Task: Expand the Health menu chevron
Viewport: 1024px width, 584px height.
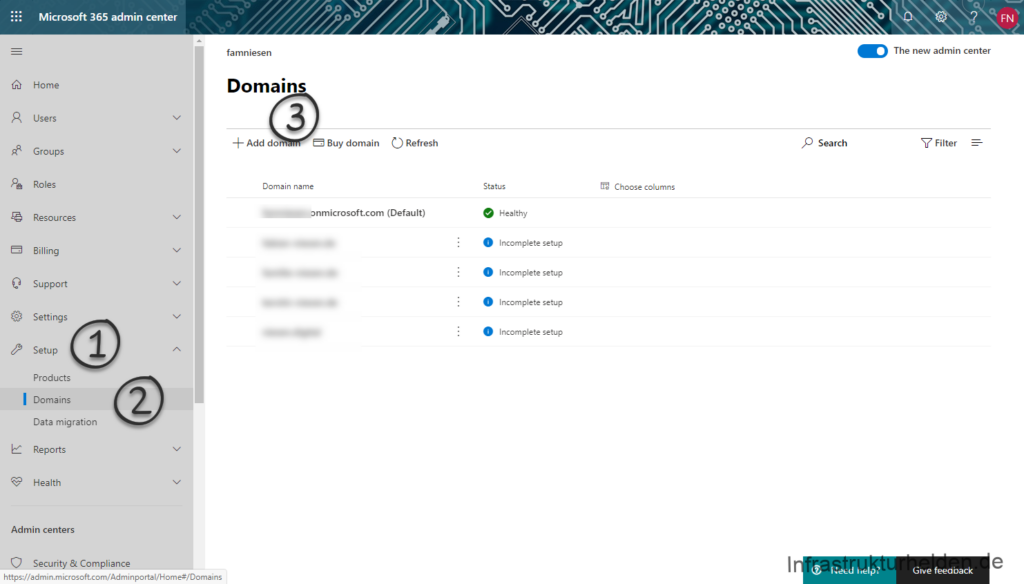Action: tap(176, 482)
